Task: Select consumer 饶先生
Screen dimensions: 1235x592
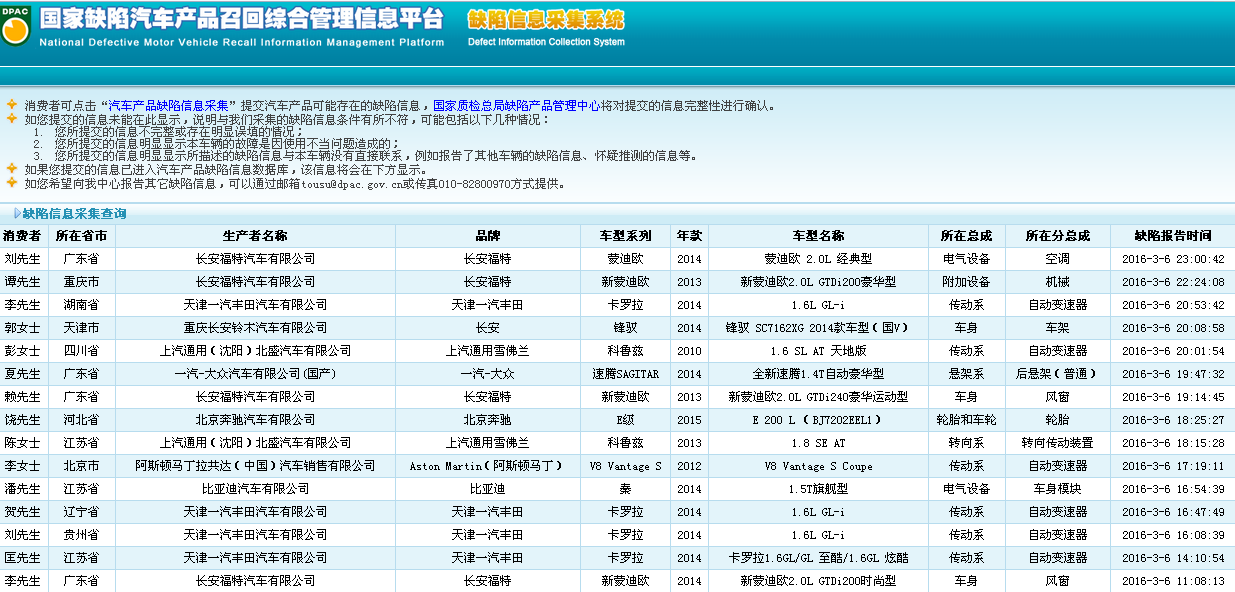Action: click(x=24, y=420)
